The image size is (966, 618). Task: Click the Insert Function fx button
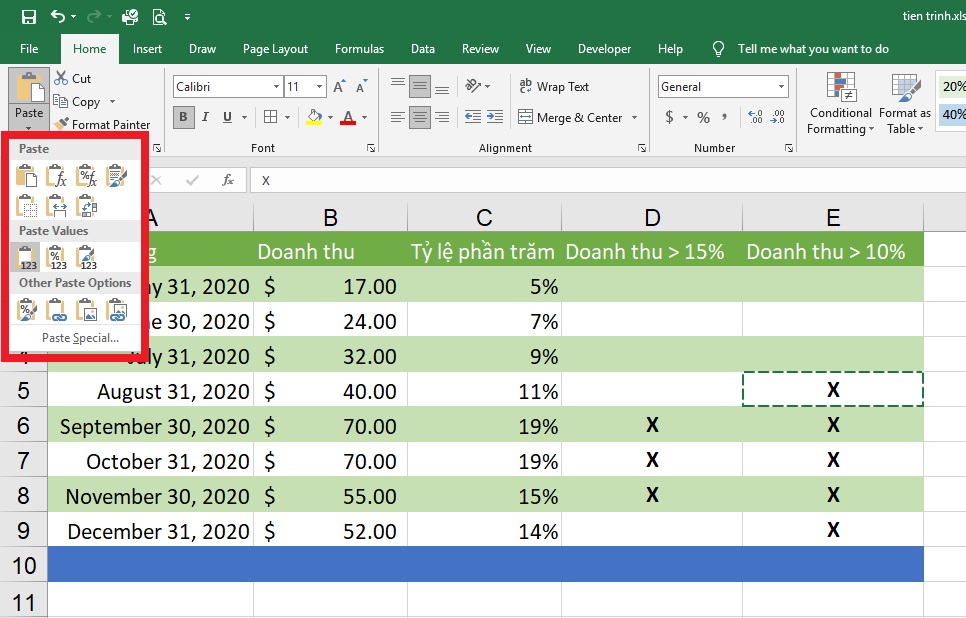click(228, 180)
